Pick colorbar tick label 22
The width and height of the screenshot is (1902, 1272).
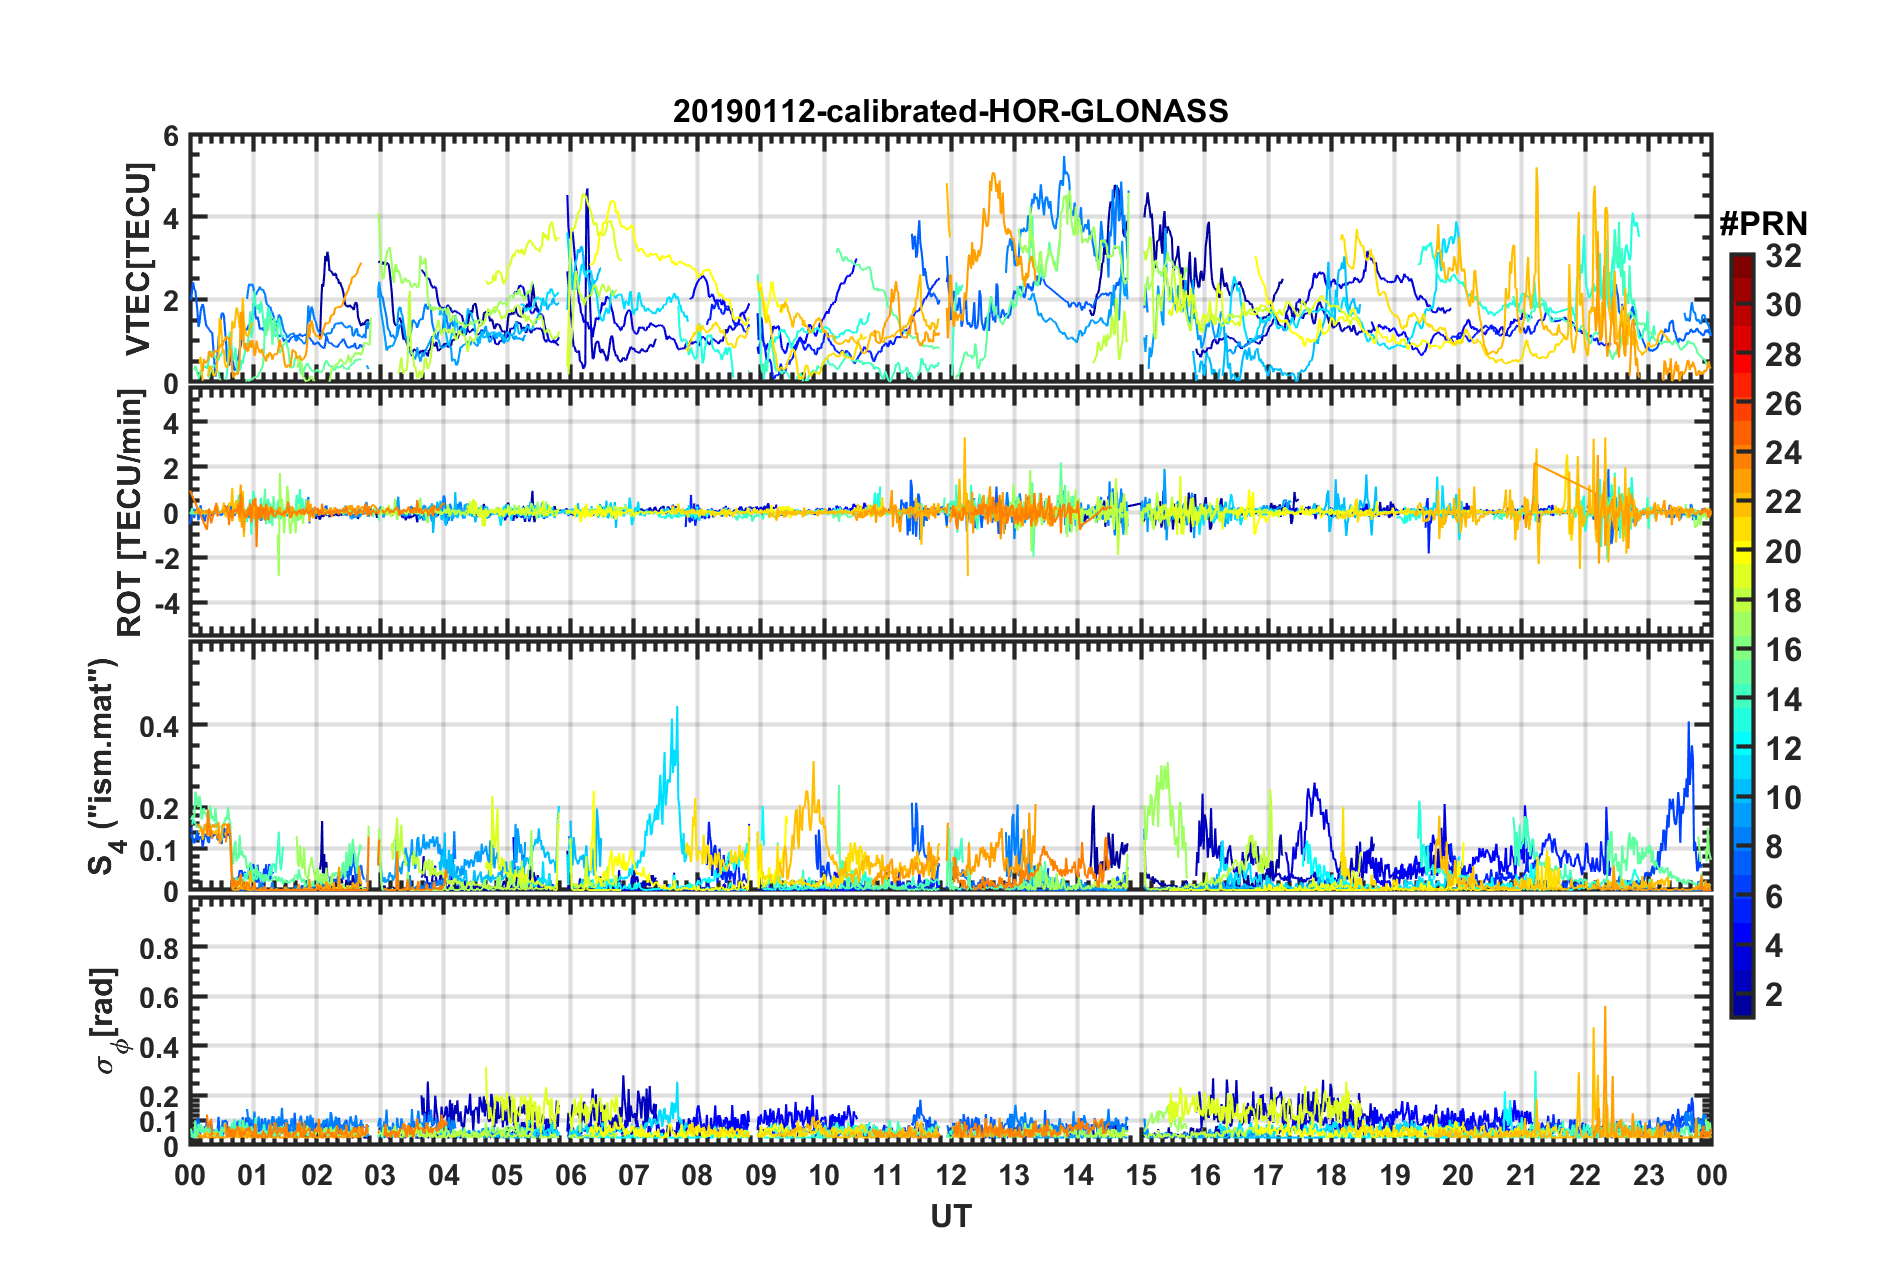pyautogui.click(x=1783, y=502)
